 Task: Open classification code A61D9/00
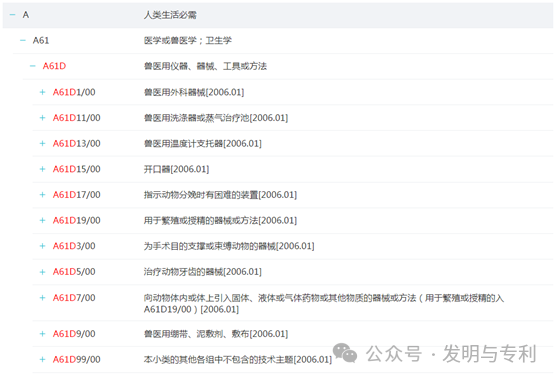(74, 334)
